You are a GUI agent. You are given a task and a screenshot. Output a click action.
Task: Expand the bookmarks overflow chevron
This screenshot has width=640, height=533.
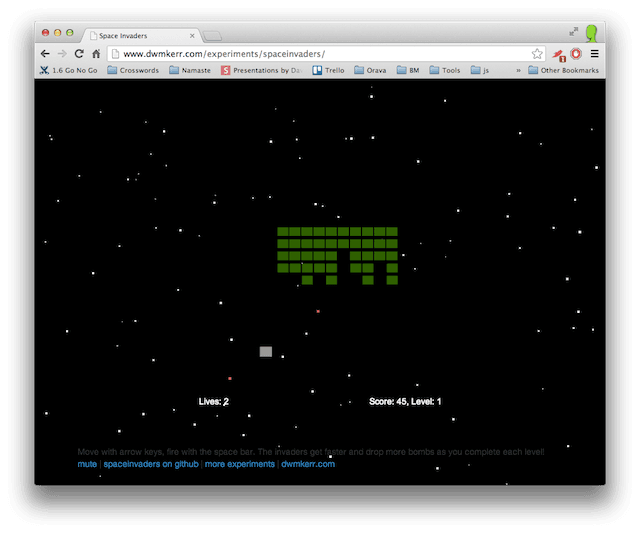point(517,70)
